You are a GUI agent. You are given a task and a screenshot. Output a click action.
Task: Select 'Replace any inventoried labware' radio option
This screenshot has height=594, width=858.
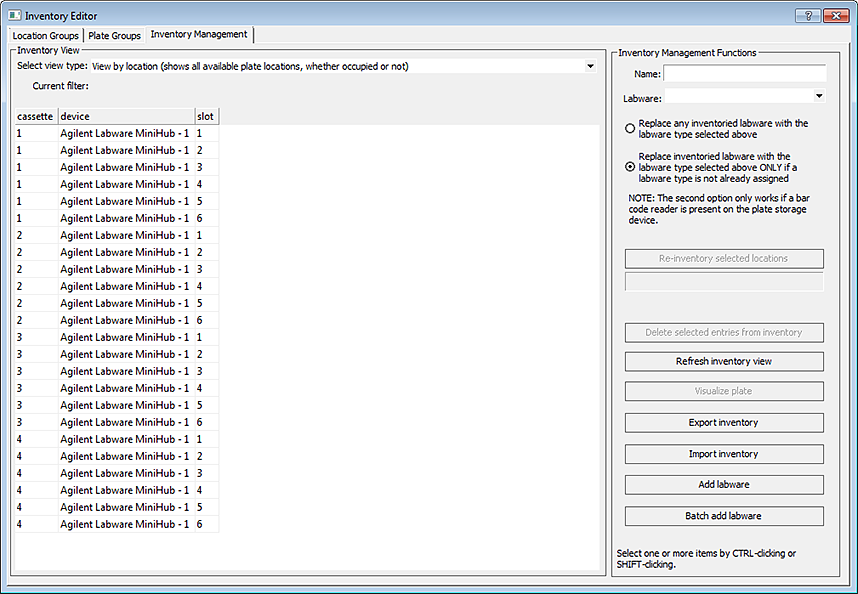[630, 129]
